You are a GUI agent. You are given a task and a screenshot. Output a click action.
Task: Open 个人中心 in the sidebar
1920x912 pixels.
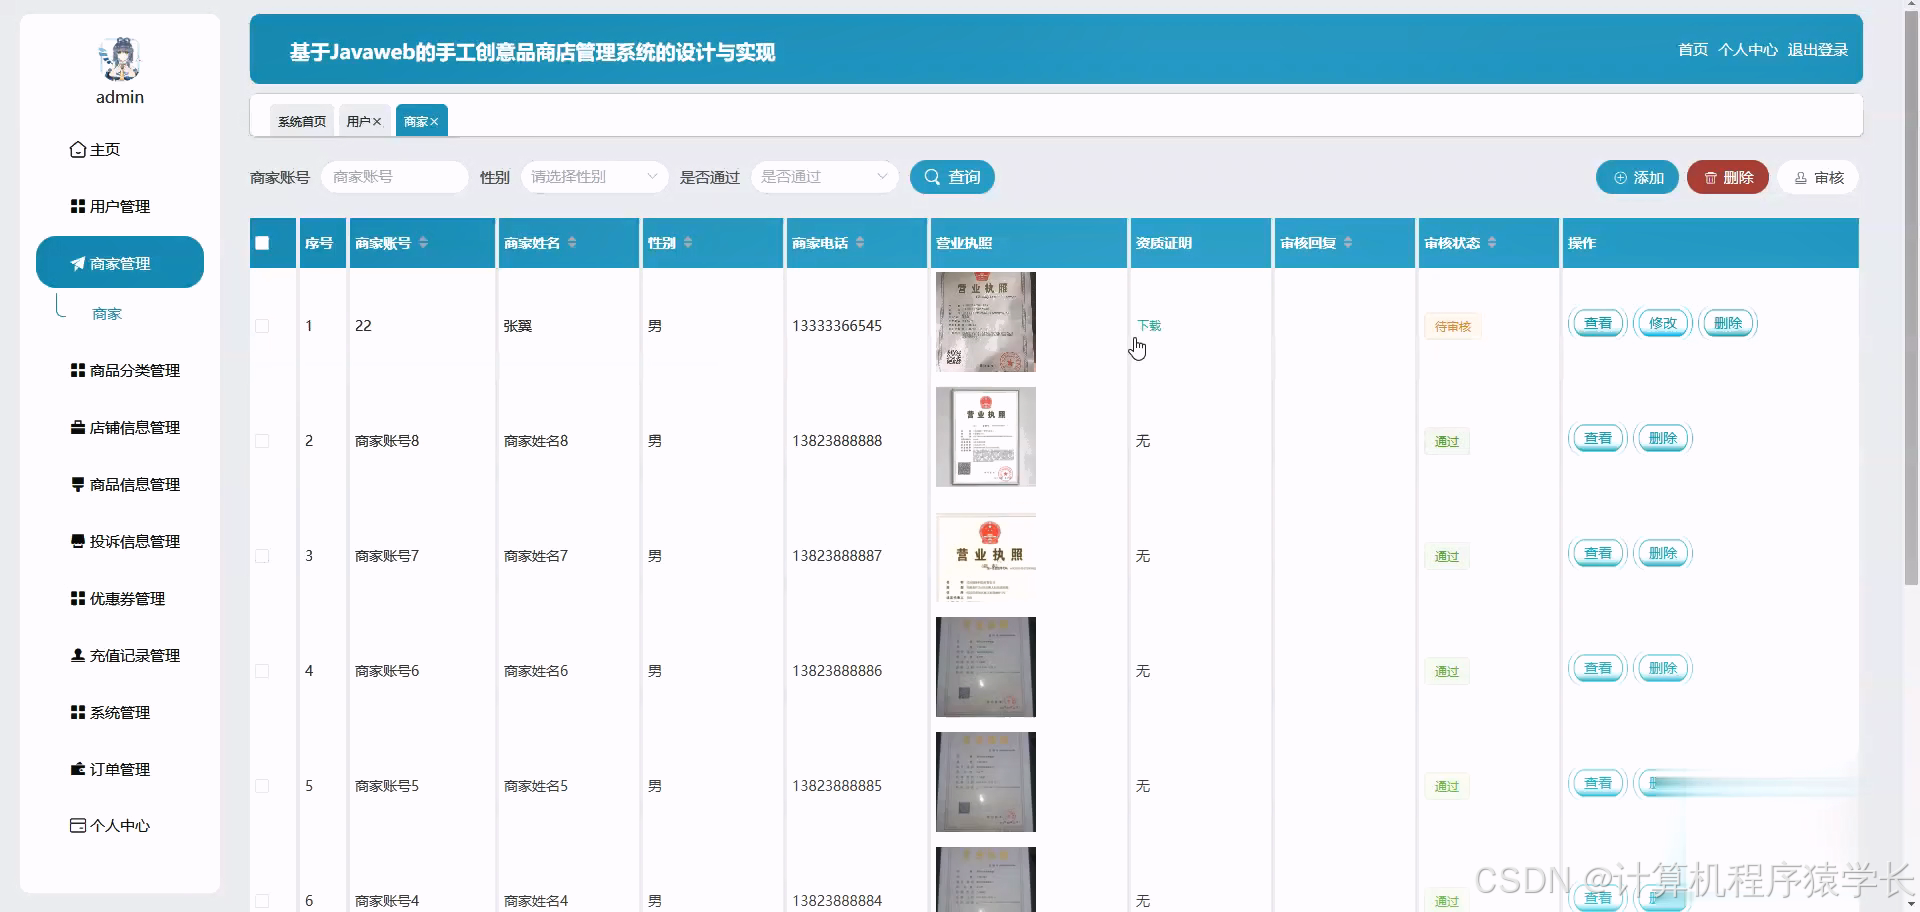pyautogui.click(x=119, y=826)
